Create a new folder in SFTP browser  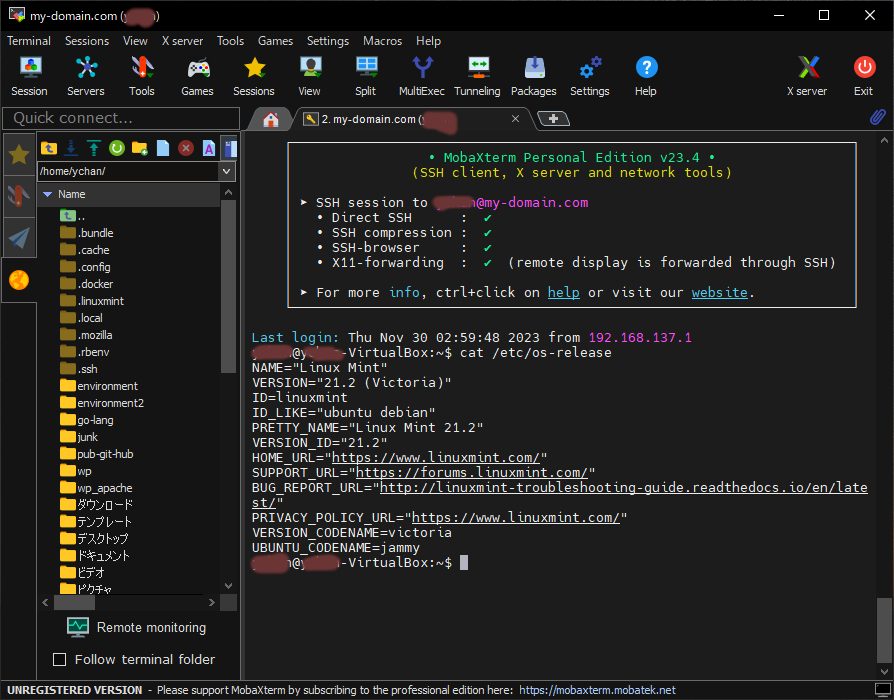click(x=140, y=148)
